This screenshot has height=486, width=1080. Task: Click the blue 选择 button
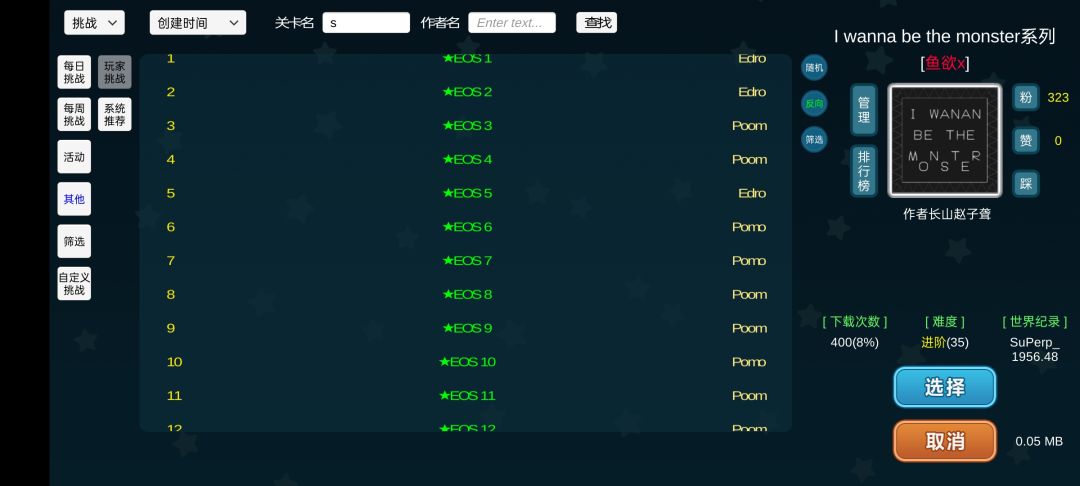pyautogui.click(x=944, y=387)
